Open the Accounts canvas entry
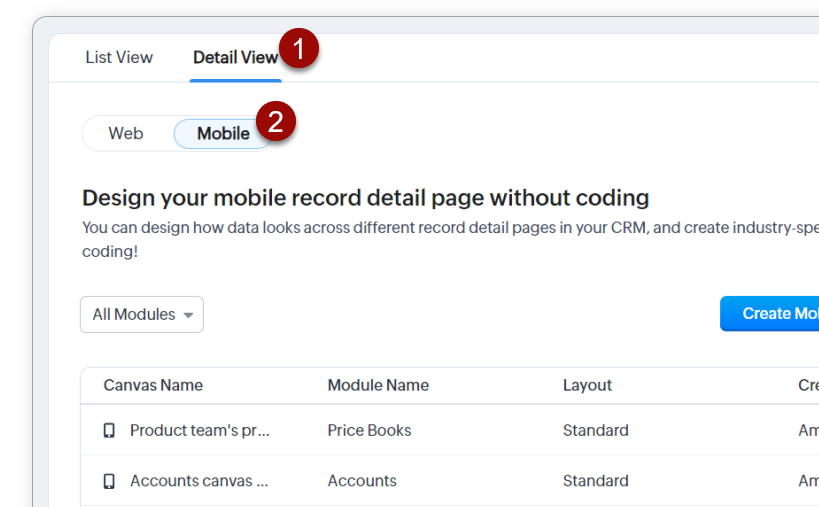 (199, 481)
